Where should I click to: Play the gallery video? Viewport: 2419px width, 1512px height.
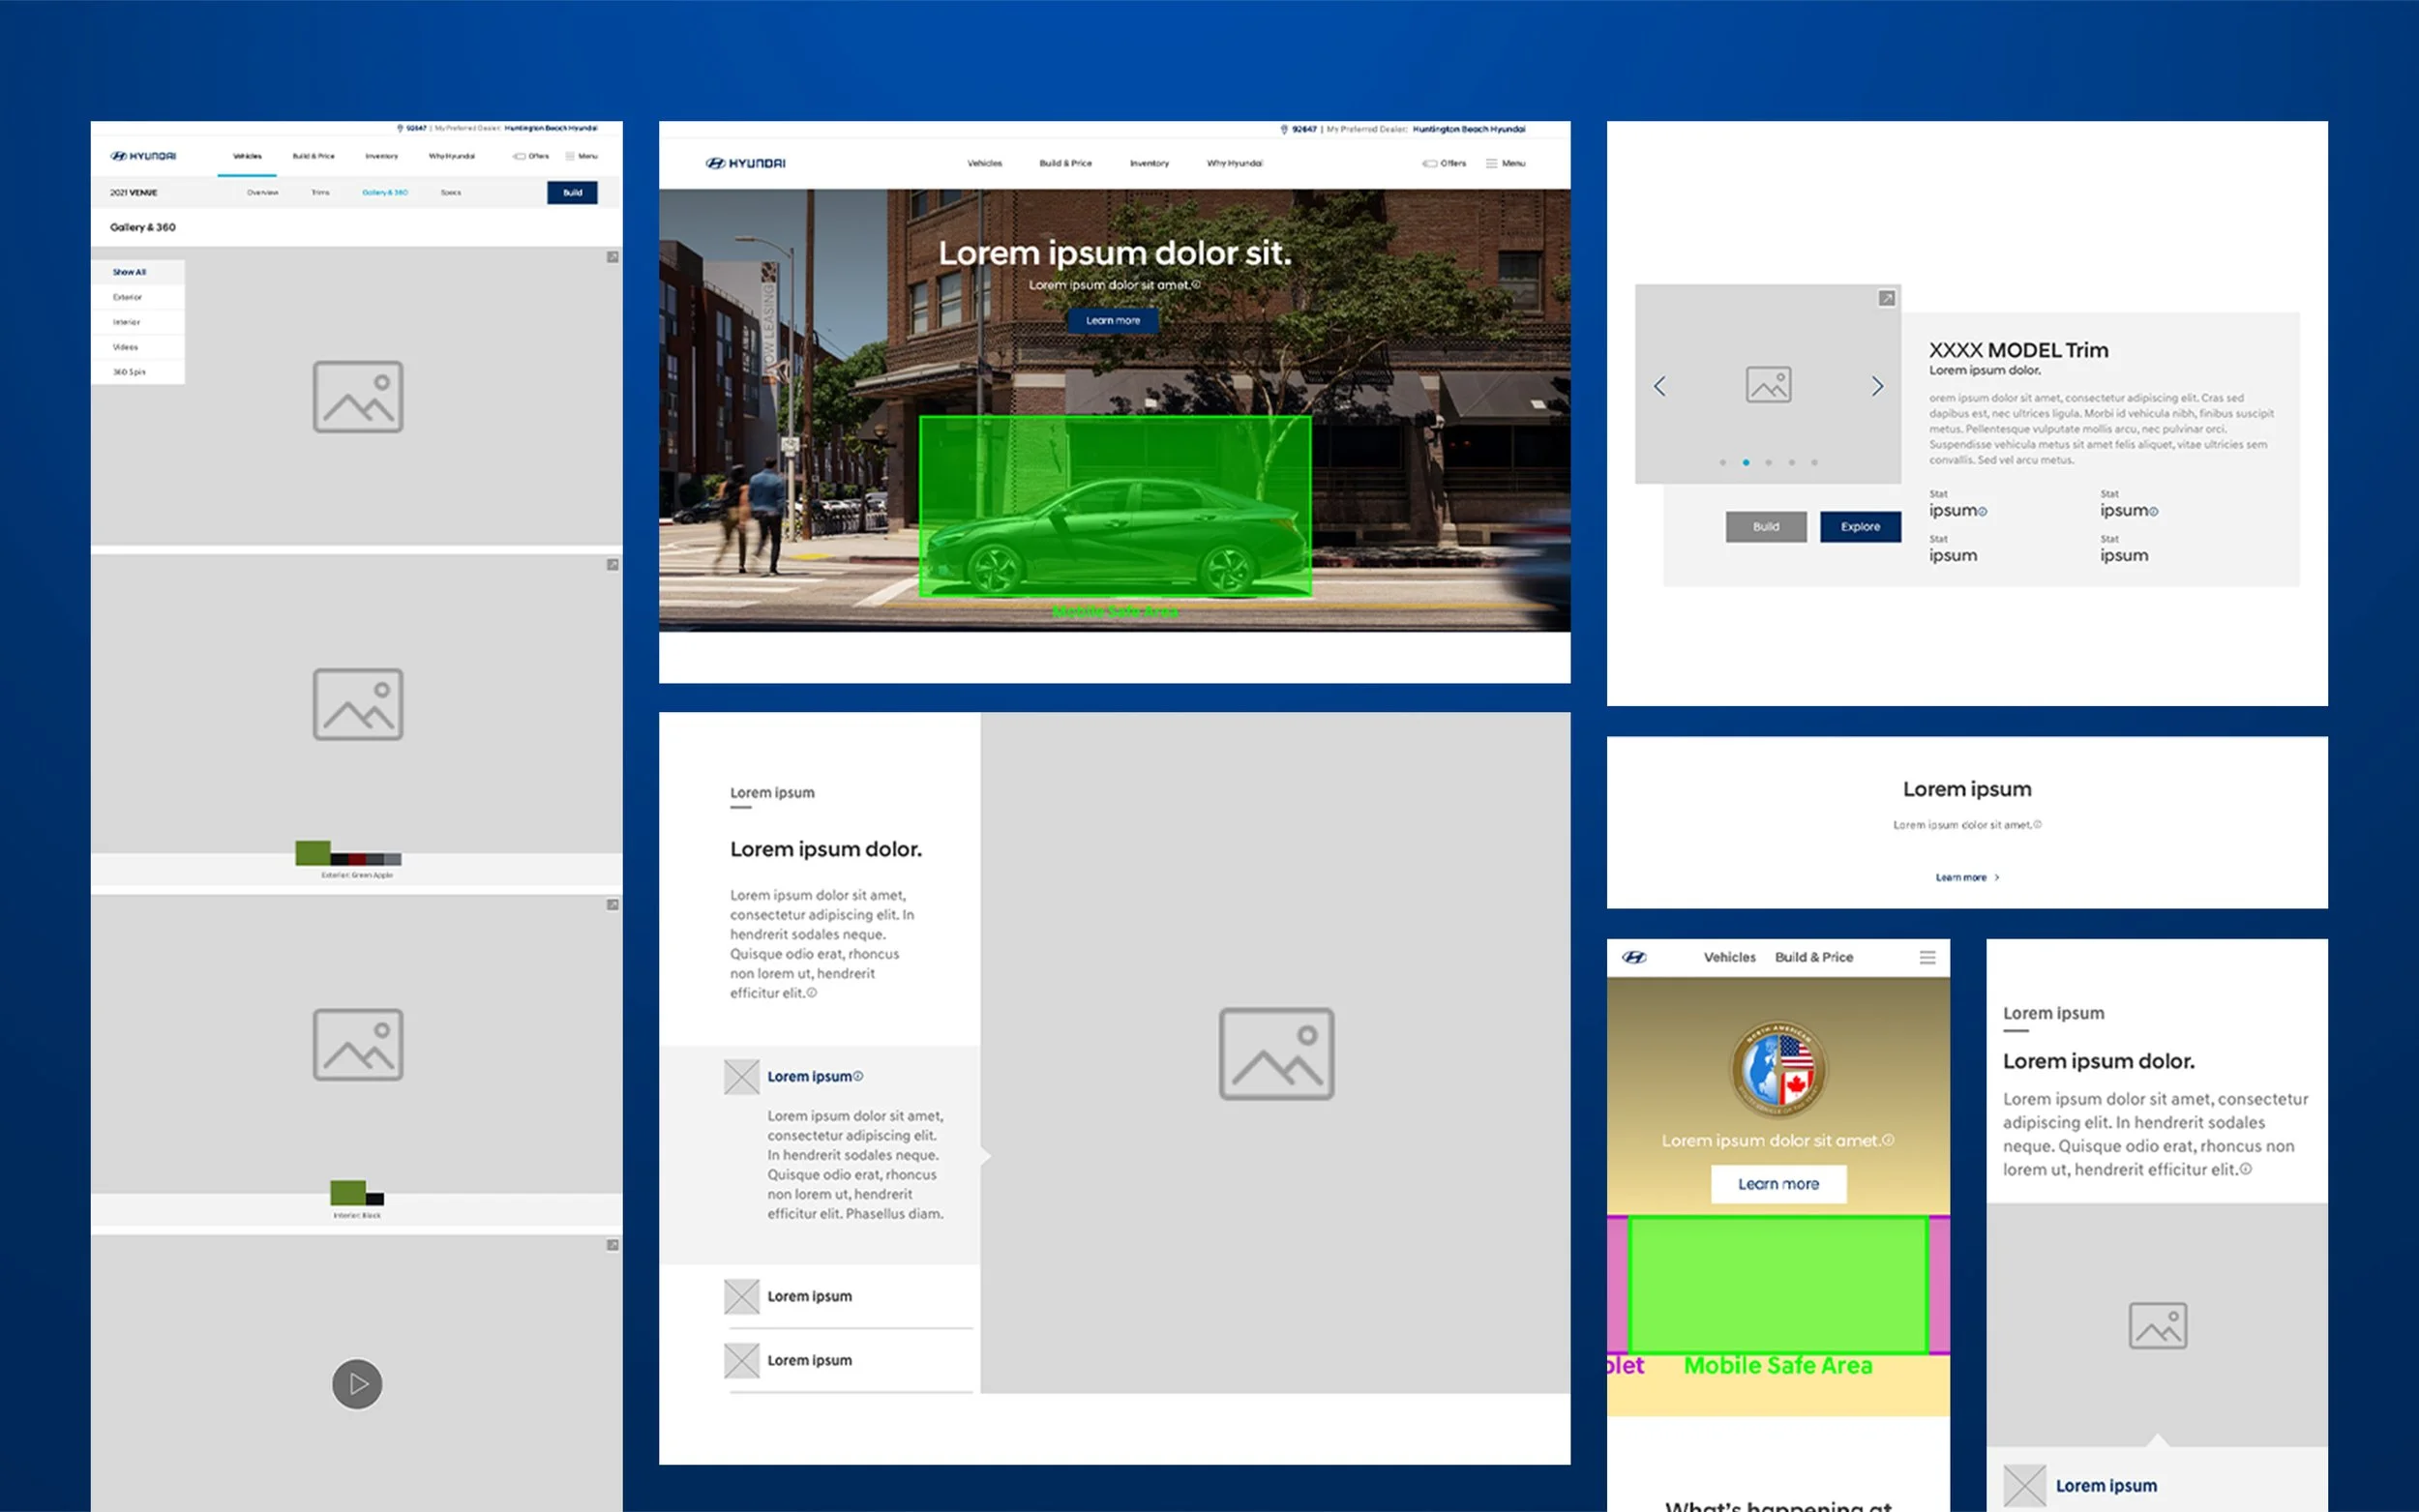point(357,1384)
